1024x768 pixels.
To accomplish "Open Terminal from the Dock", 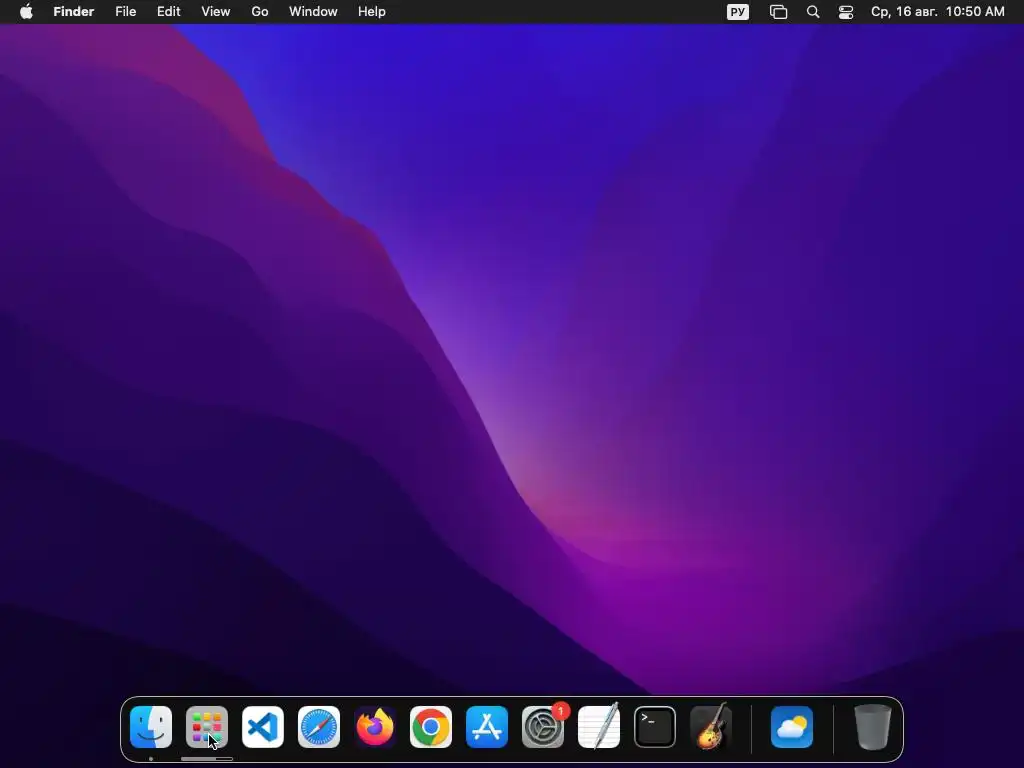I will (655, 727).
